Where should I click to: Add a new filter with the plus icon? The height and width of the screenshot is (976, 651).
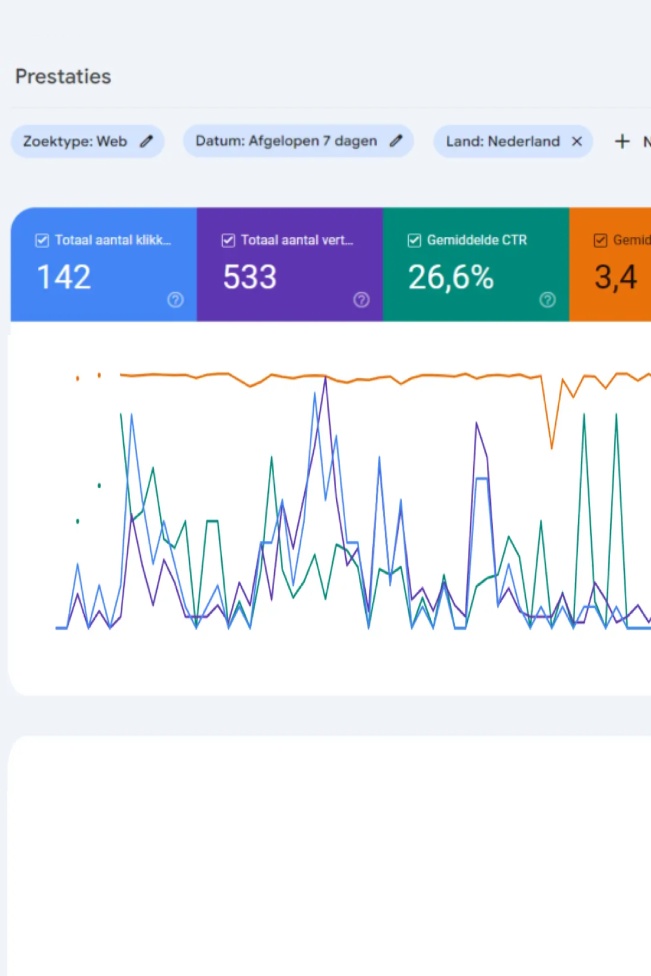click(x=622, y=141)
